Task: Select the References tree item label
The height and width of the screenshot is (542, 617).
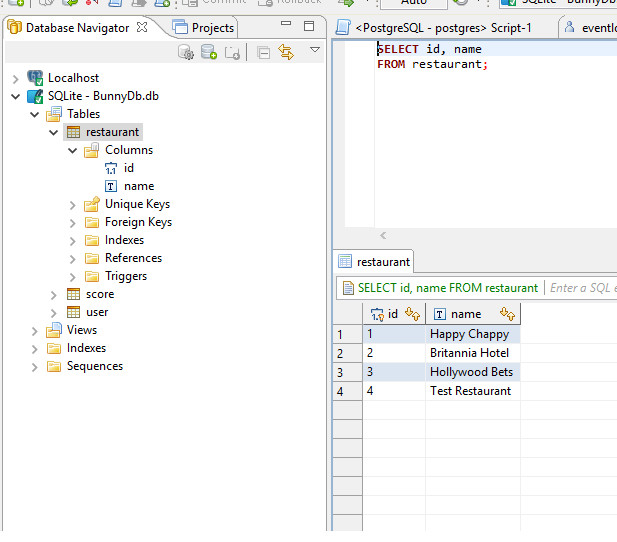Action: 133,258
